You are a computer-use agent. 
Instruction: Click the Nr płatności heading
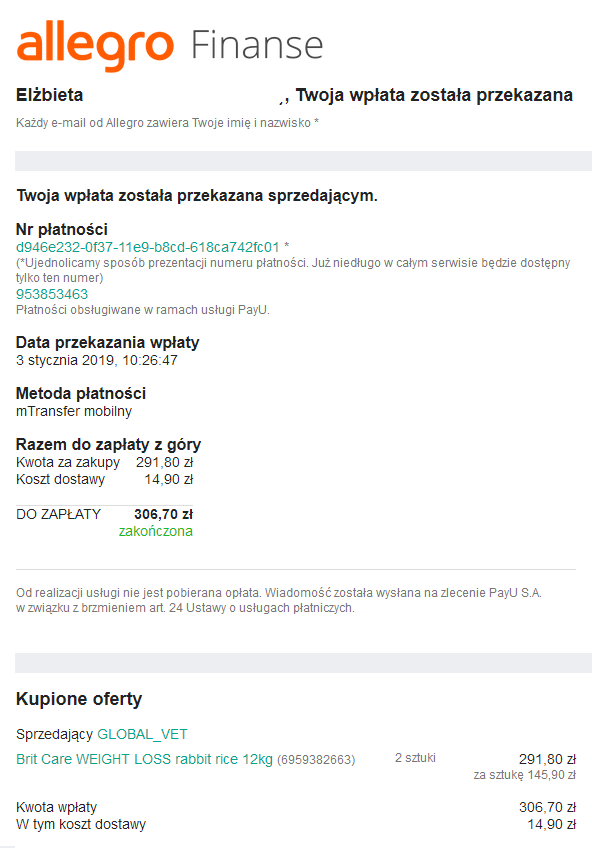(x=62, y=229)
